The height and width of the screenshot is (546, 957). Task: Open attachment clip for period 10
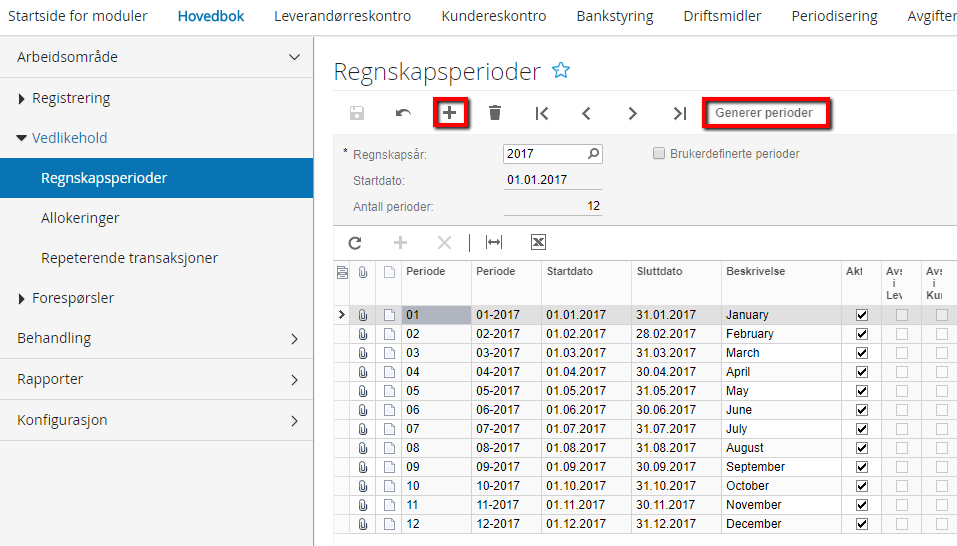coord(363,486)
